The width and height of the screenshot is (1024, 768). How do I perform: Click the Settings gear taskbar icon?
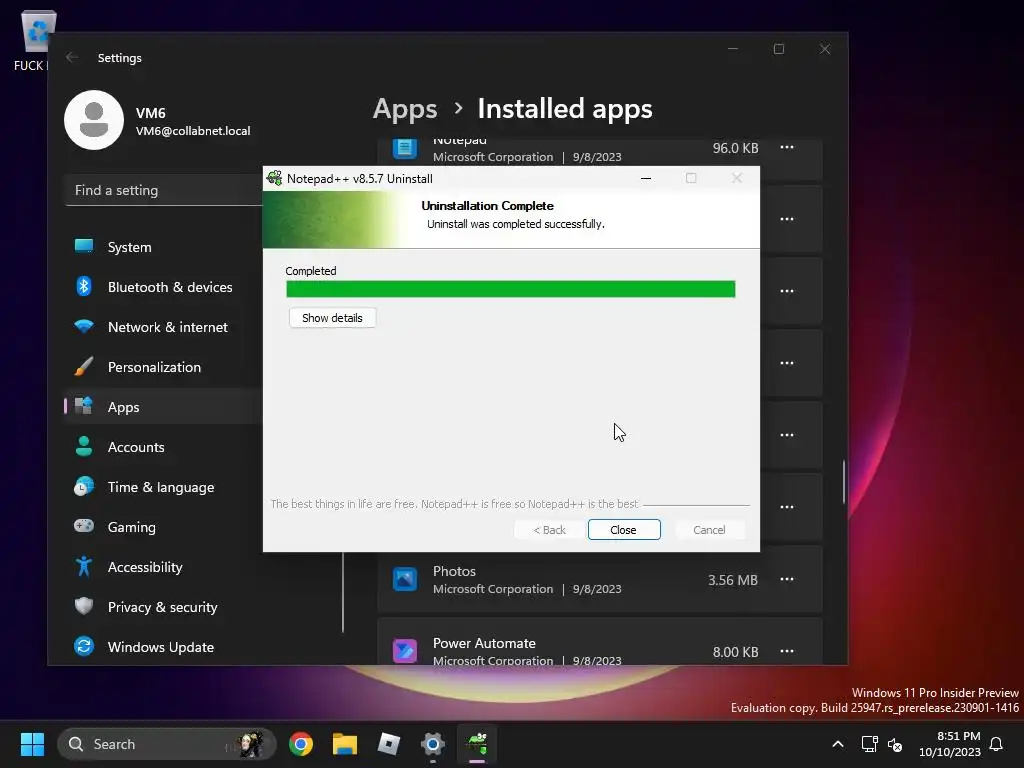pyautogui.click(x=432, y=744)
